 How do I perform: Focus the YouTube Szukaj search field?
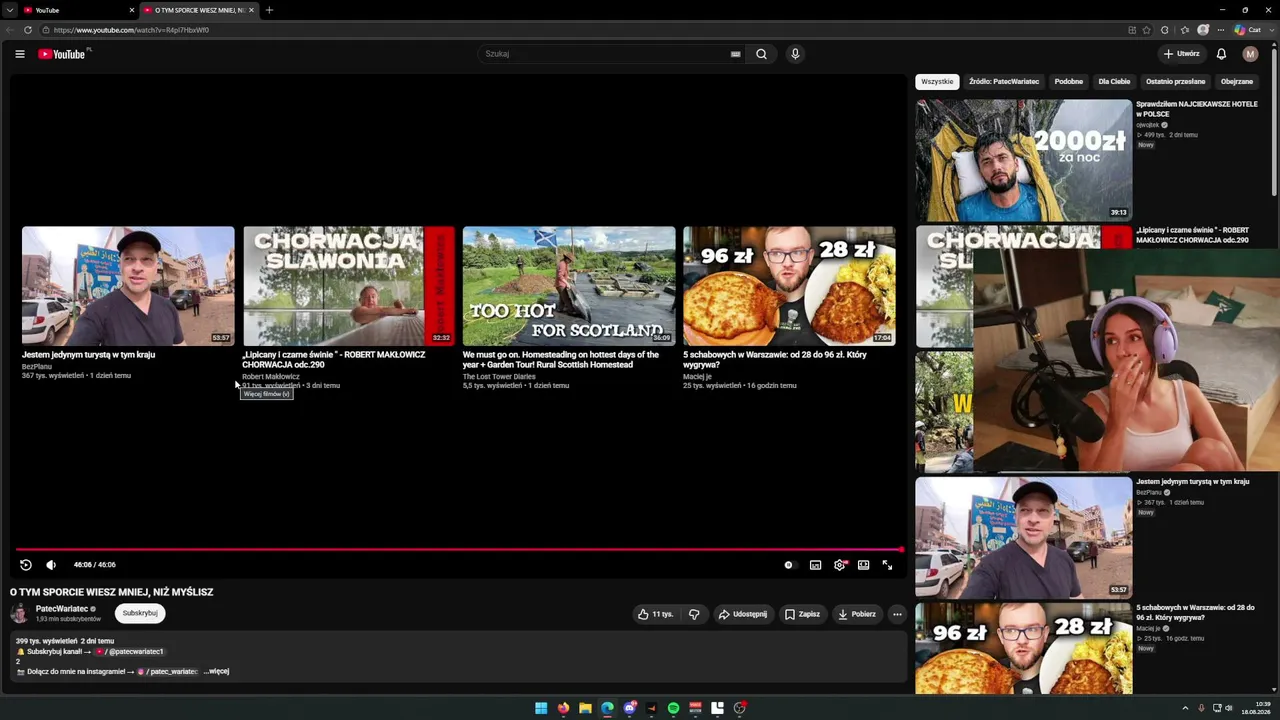605,54
